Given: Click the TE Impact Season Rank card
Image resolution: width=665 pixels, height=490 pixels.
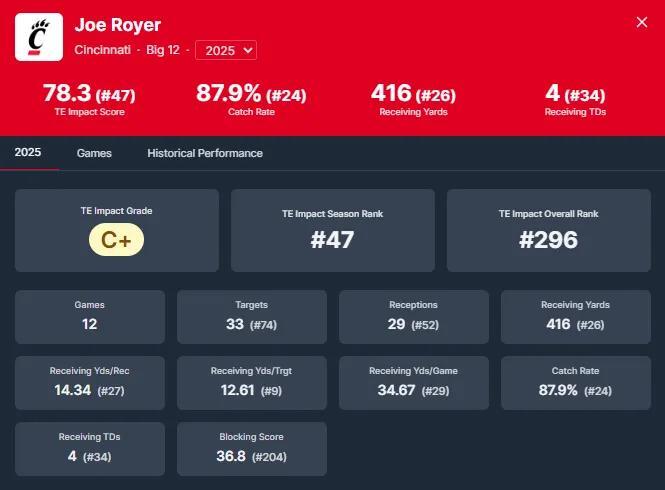Looking at the screenshot, I should (332, 230).
